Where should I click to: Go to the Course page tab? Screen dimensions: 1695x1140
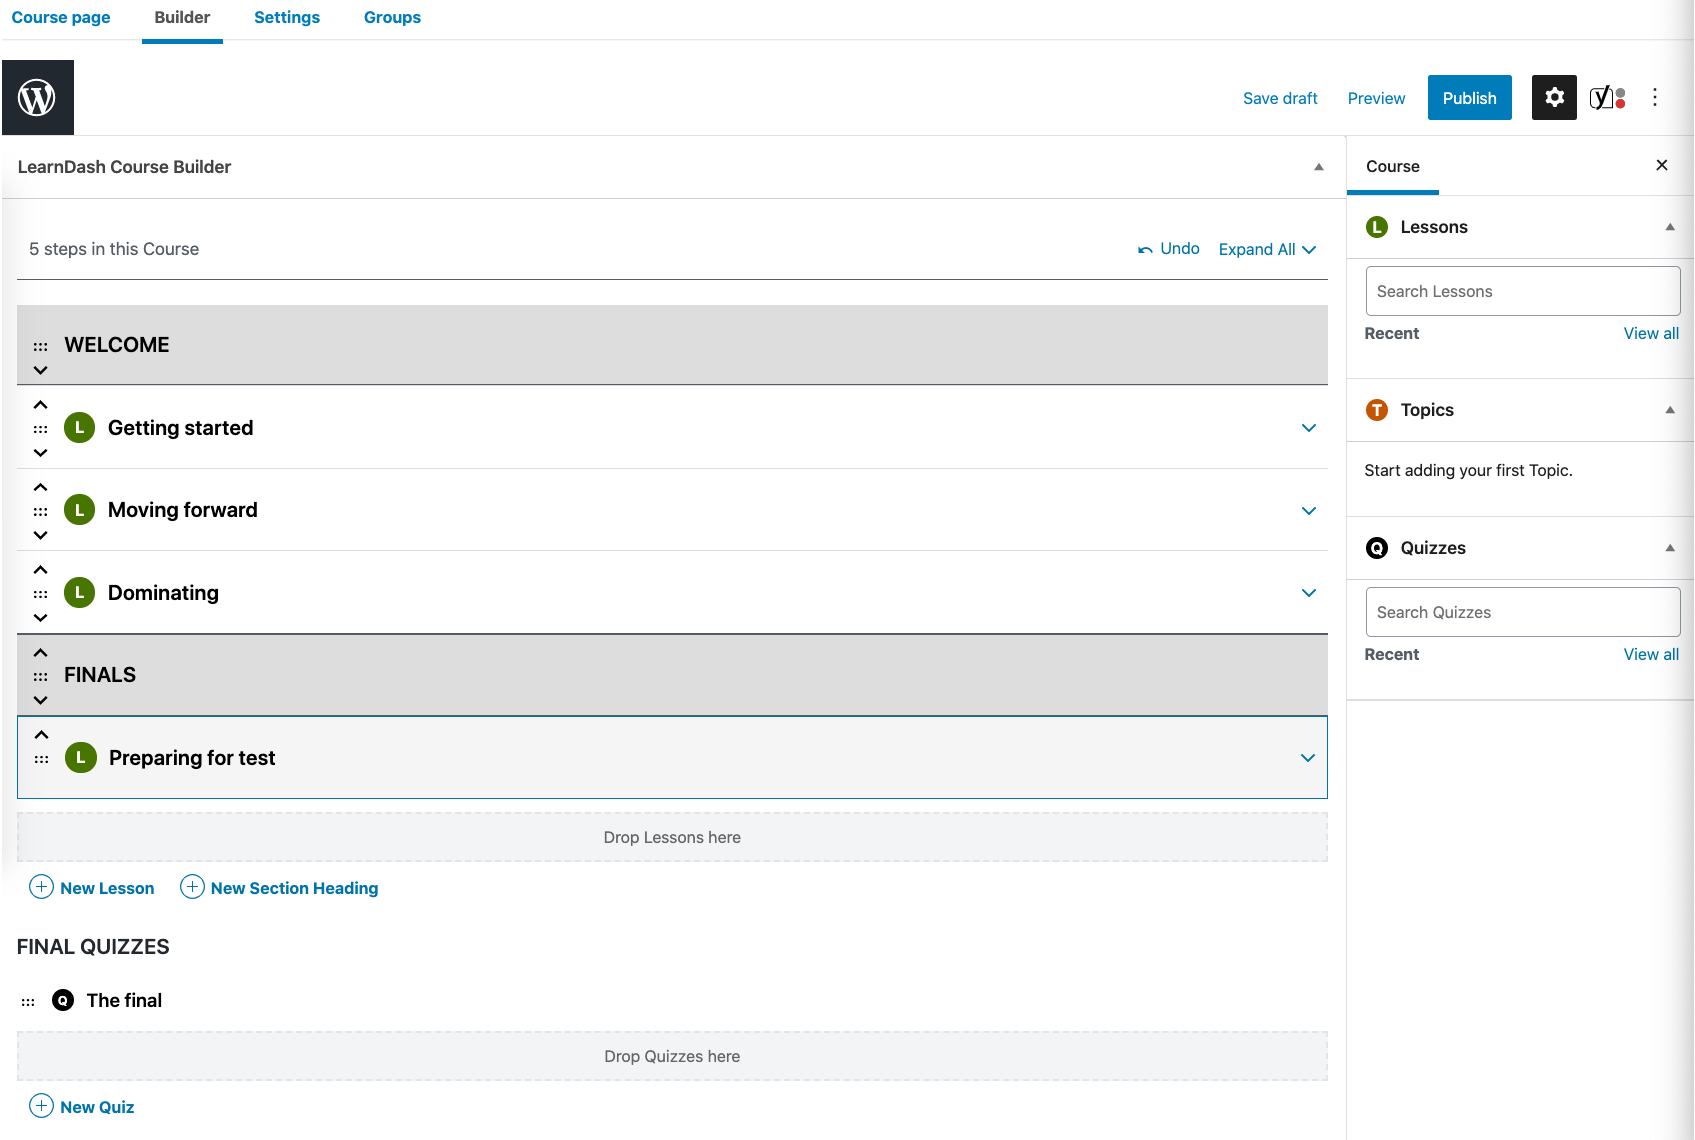click(61, 18)
